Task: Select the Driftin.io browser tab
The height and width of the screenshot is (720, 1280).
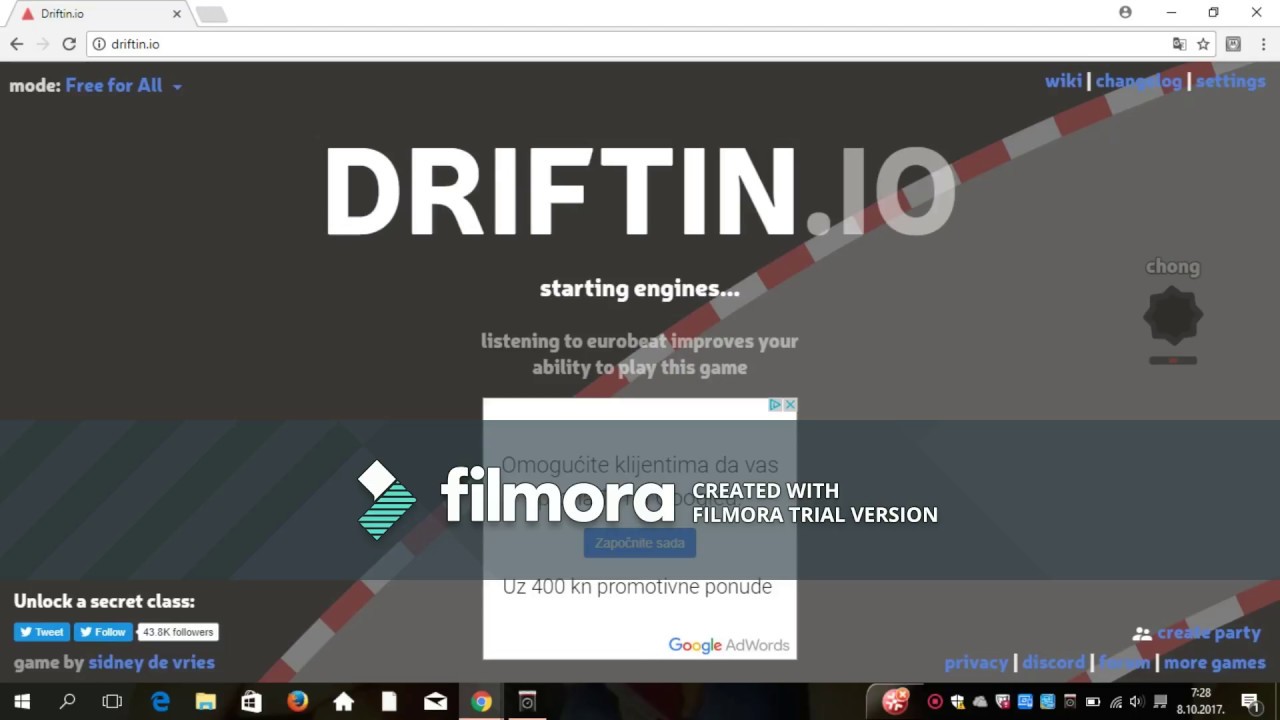Action: click(96, 14)
